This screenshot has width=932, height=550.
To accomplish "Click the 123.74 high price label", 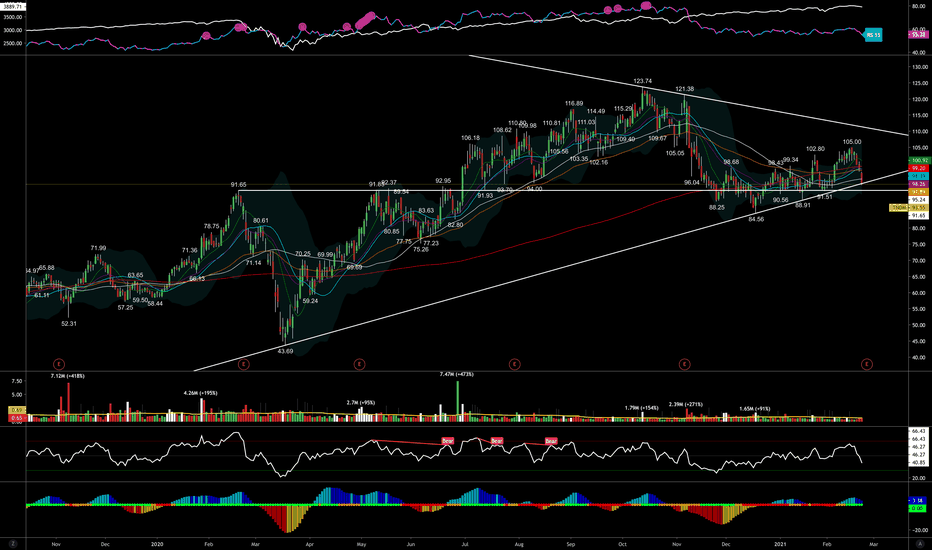I will click(643, 81).
